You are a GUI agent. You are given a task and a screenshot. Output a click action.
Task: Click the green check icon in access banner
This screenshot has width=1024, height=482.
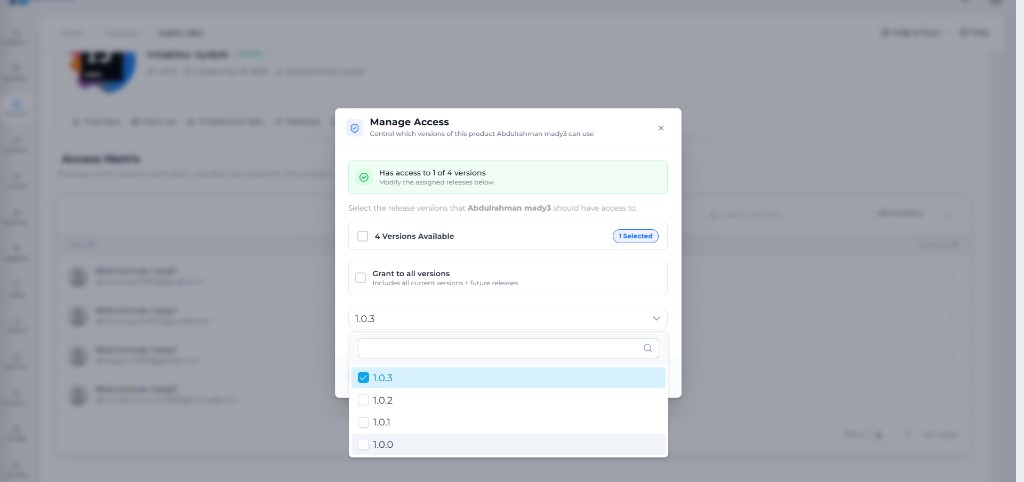[364, 177]
